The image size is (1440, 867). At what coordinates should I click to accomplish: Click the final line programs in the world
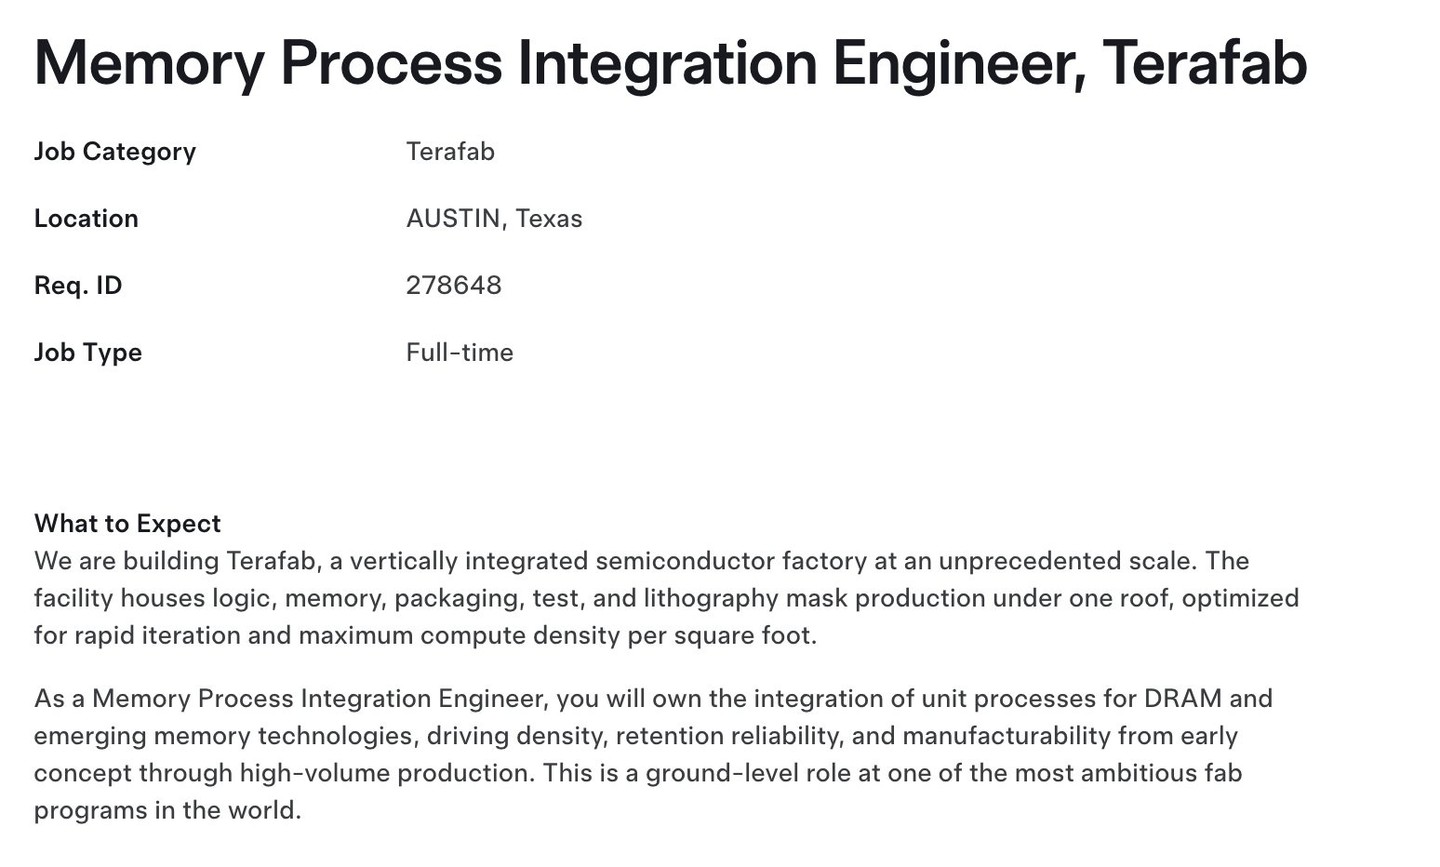coord(168,810)
